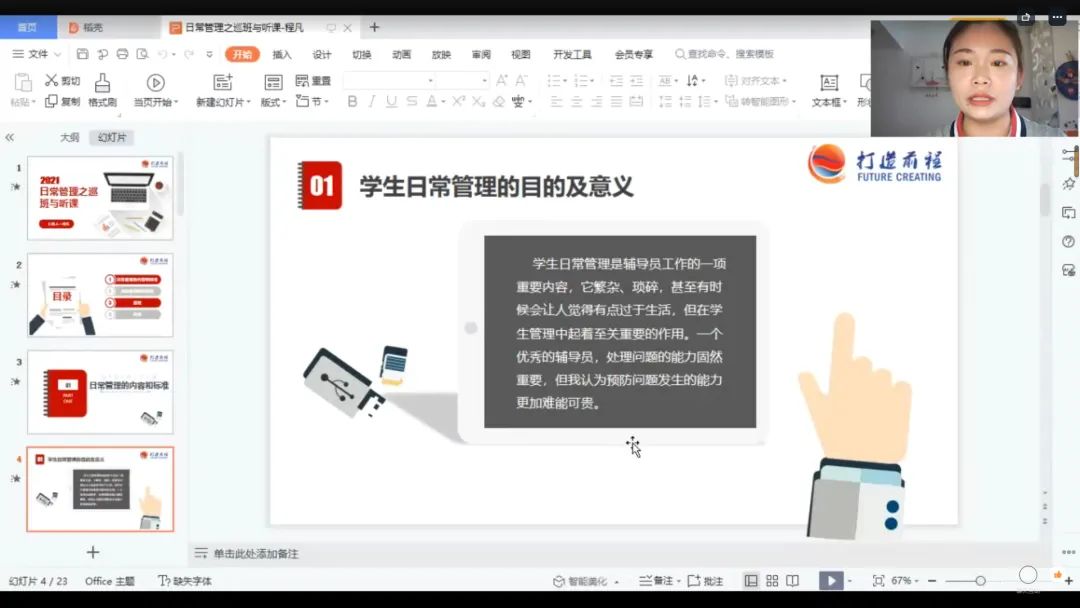Switch to the Outline (大纲) pane tab
The width and height of the screenshot is (1080, 608).
point(70,138)
